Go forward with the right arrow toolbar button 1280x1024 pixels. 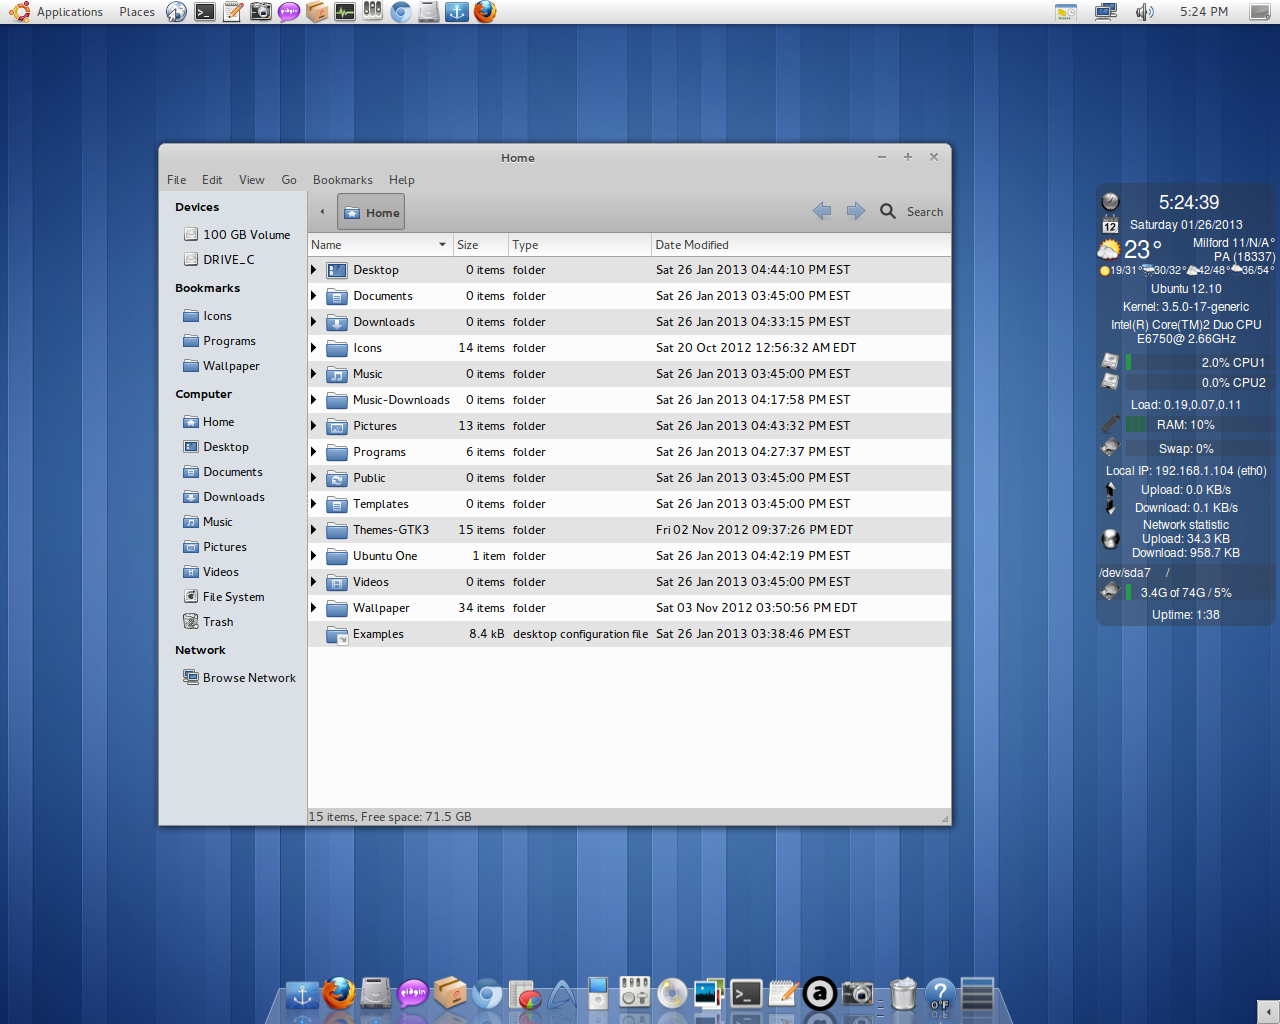(855, 211)
